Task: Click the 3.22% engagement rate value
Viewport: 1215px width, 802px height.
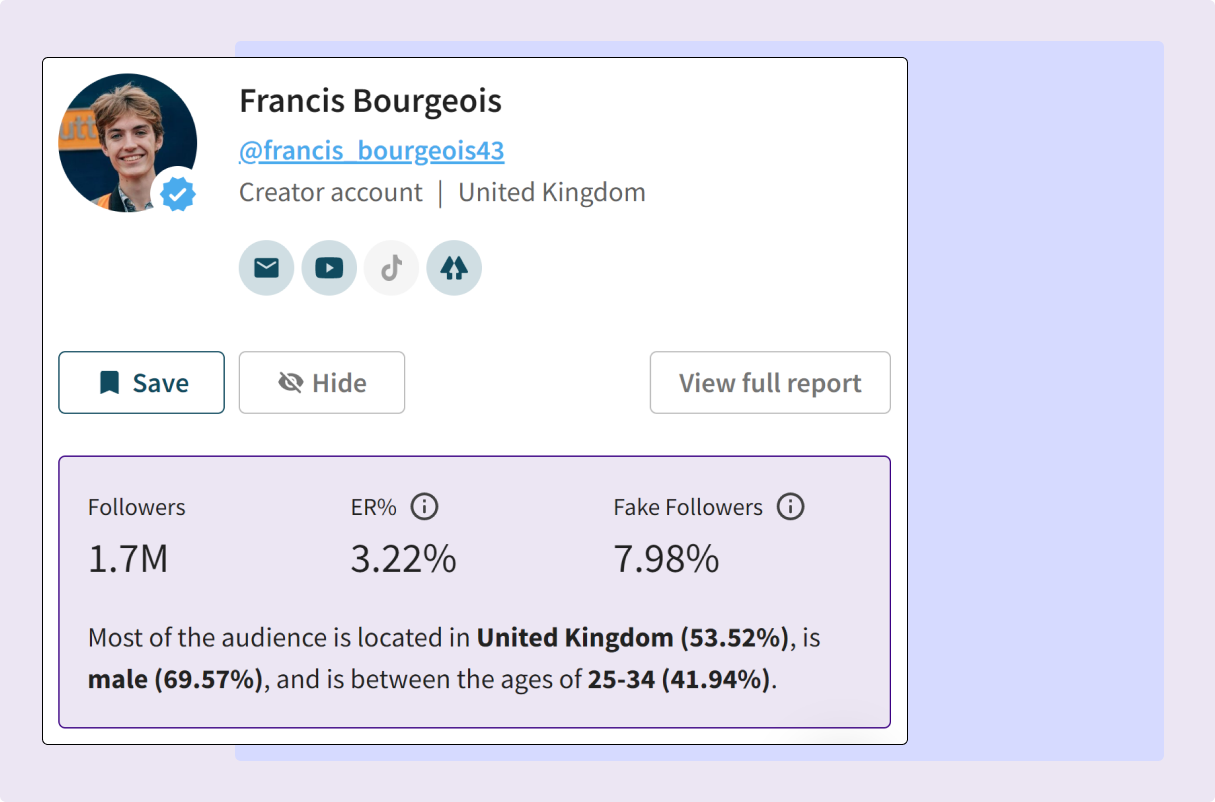Action: pyautogui.click(x=403, y=559)
